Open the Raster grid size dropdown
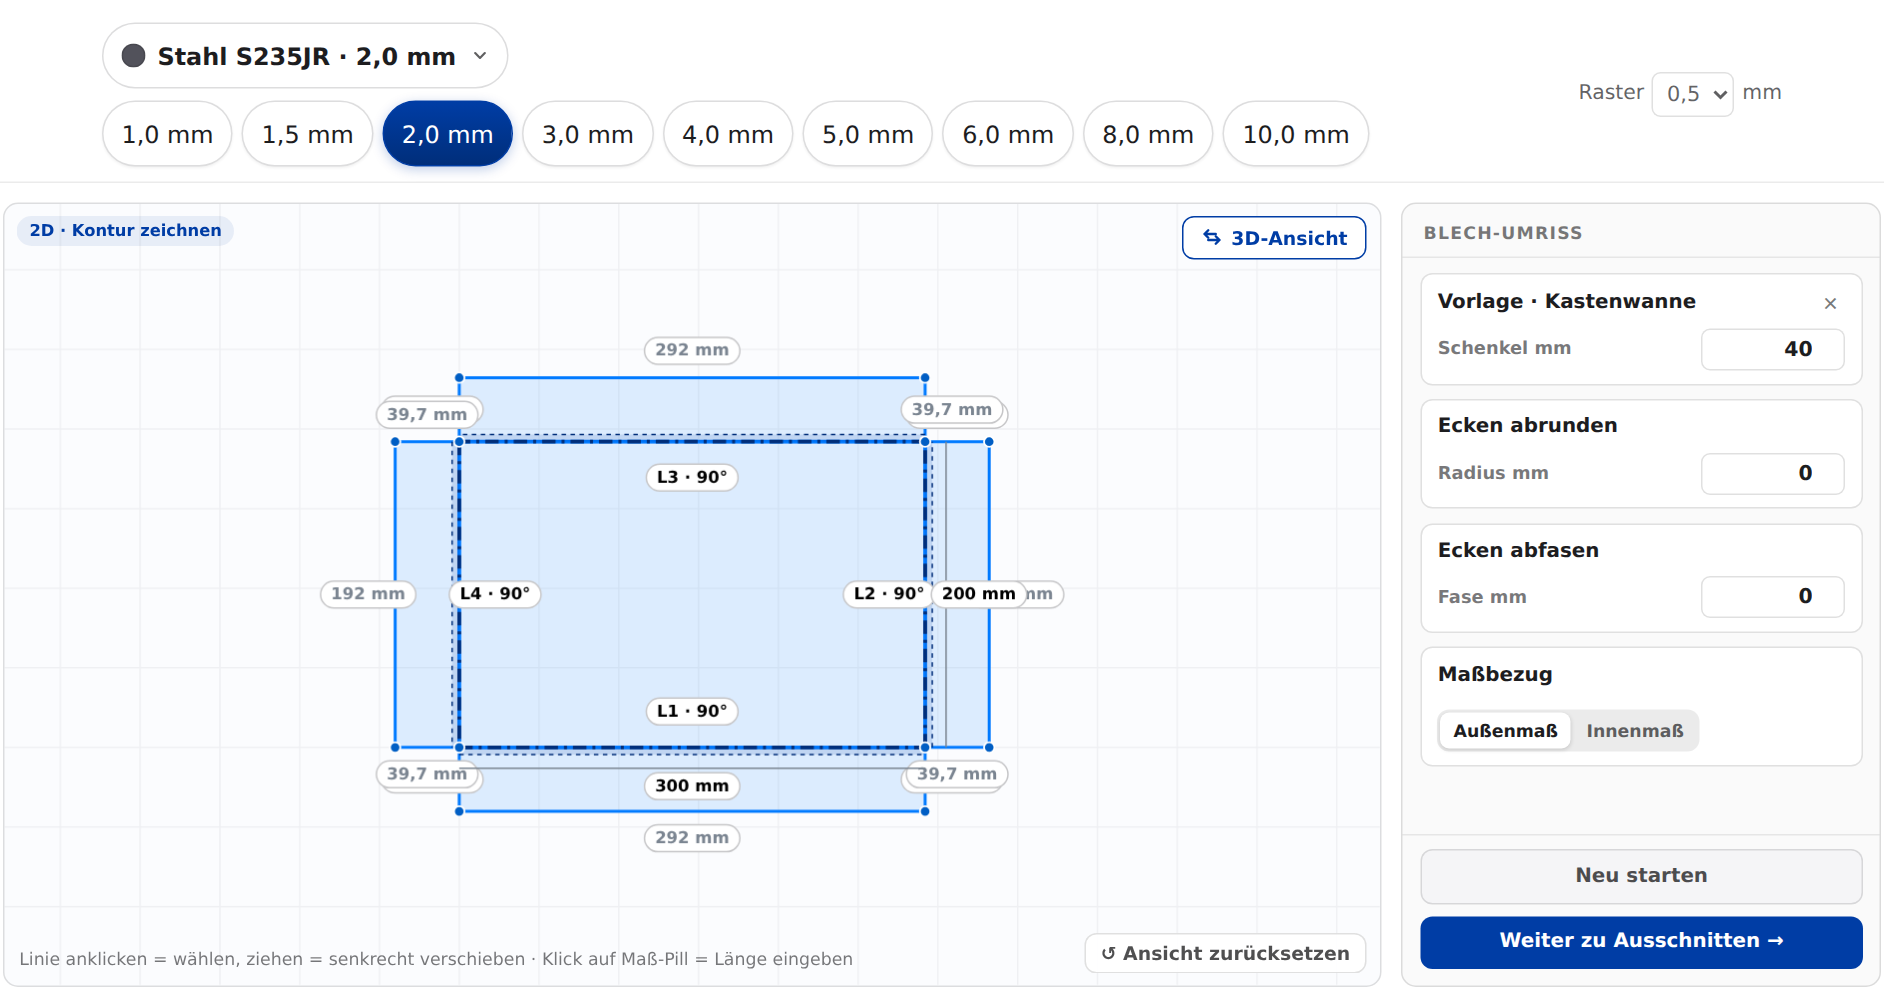Screen dimensions: 1884x996 point(1692,94)
